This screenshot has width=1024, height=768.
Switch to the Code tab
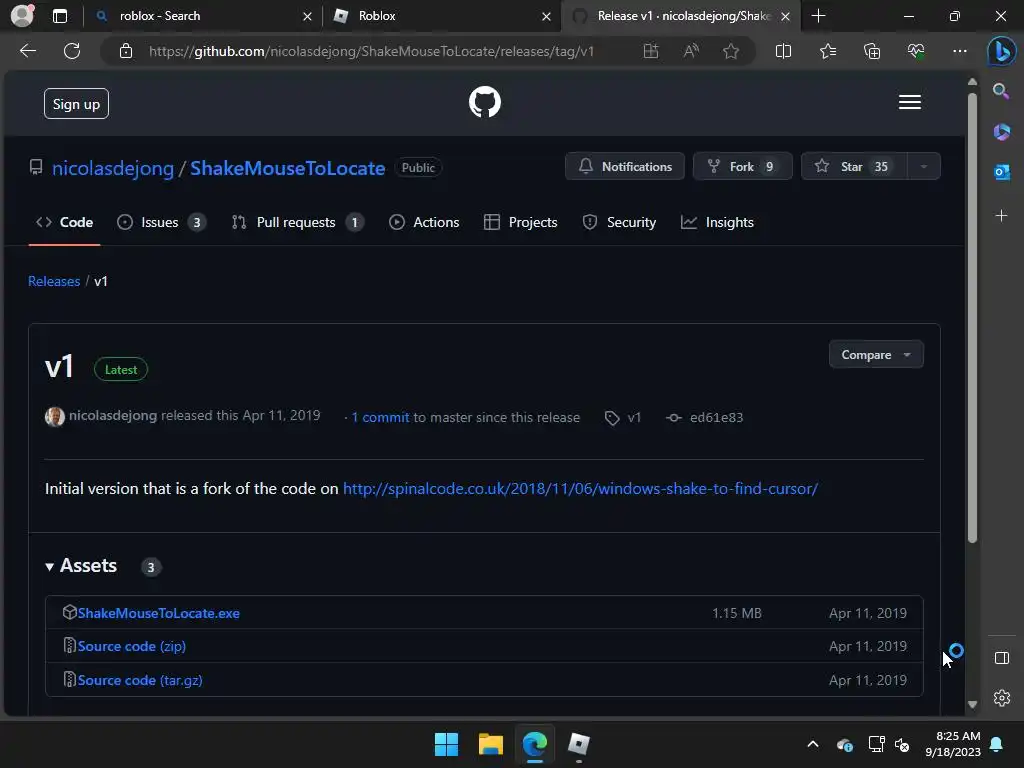pos(65,222)
